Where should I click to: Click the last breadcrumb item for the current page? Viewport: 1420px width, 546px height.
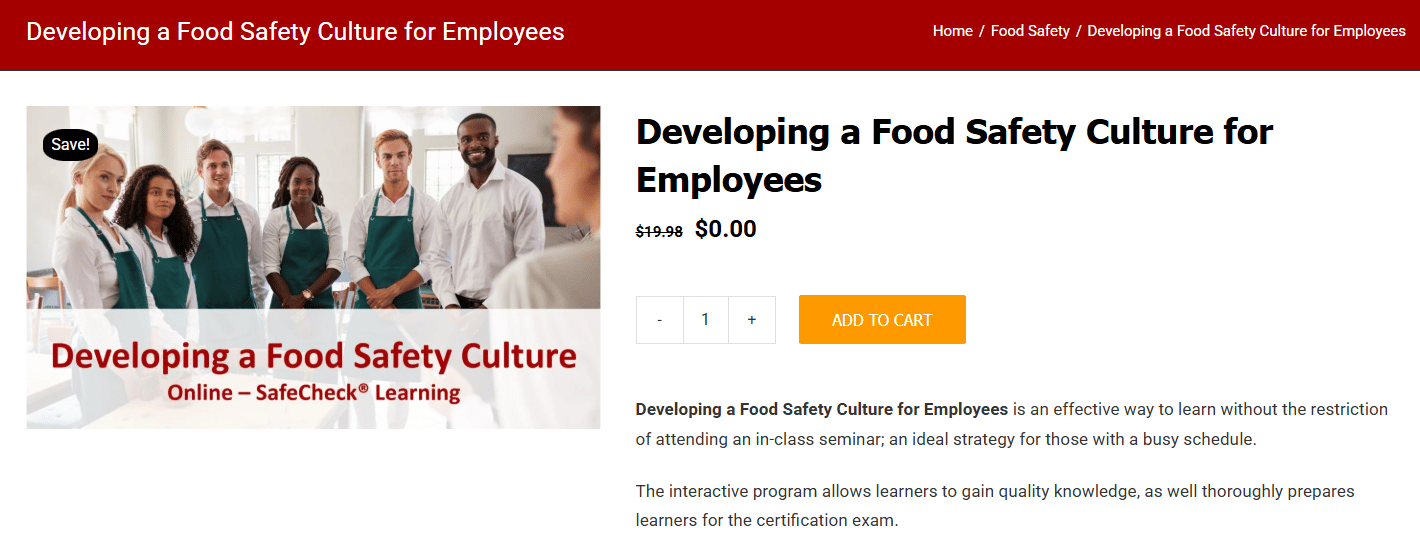coord(1246,31)
